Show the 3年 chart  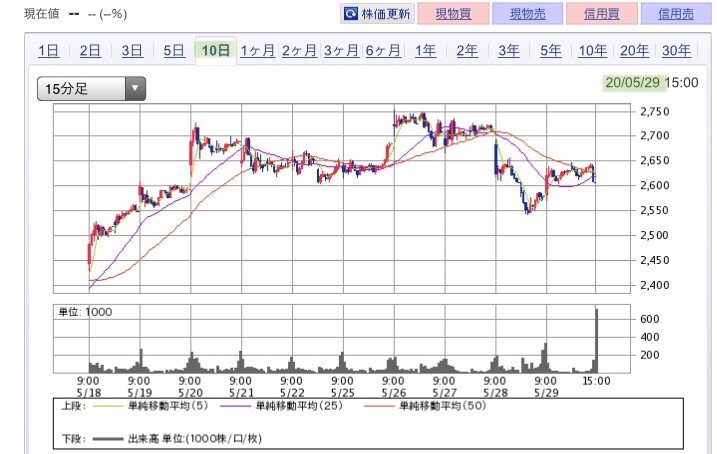pos(509,50)
